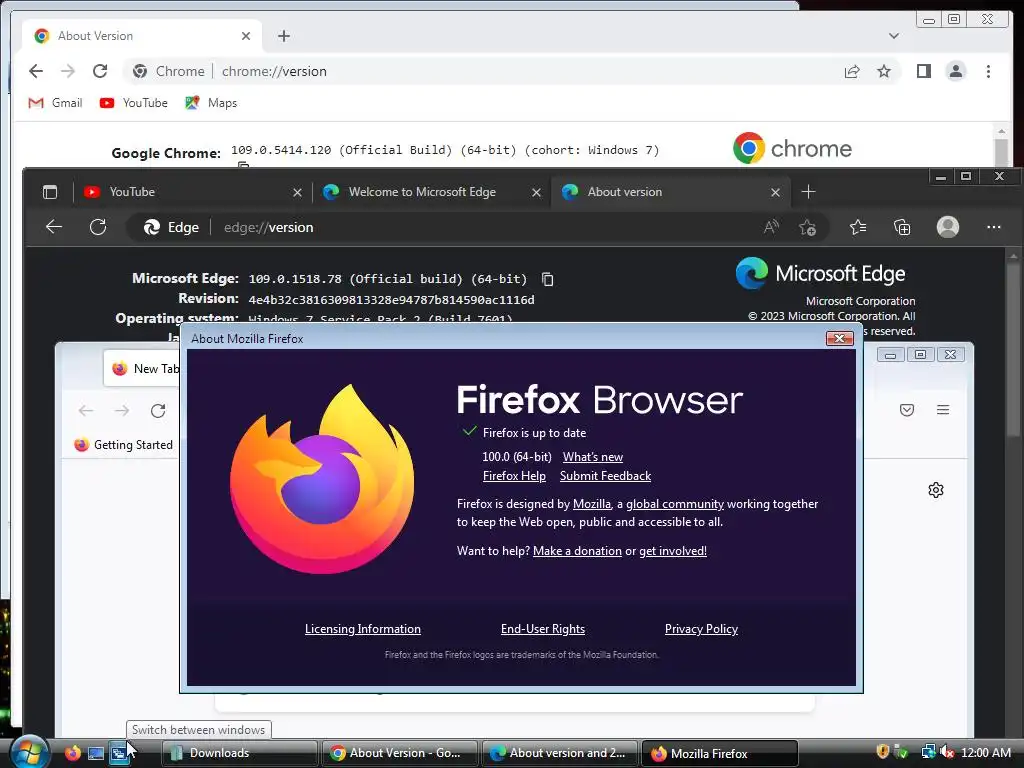Open Edge's Collections
This screenshot has width=1024, height=768.
pos(902,227)
